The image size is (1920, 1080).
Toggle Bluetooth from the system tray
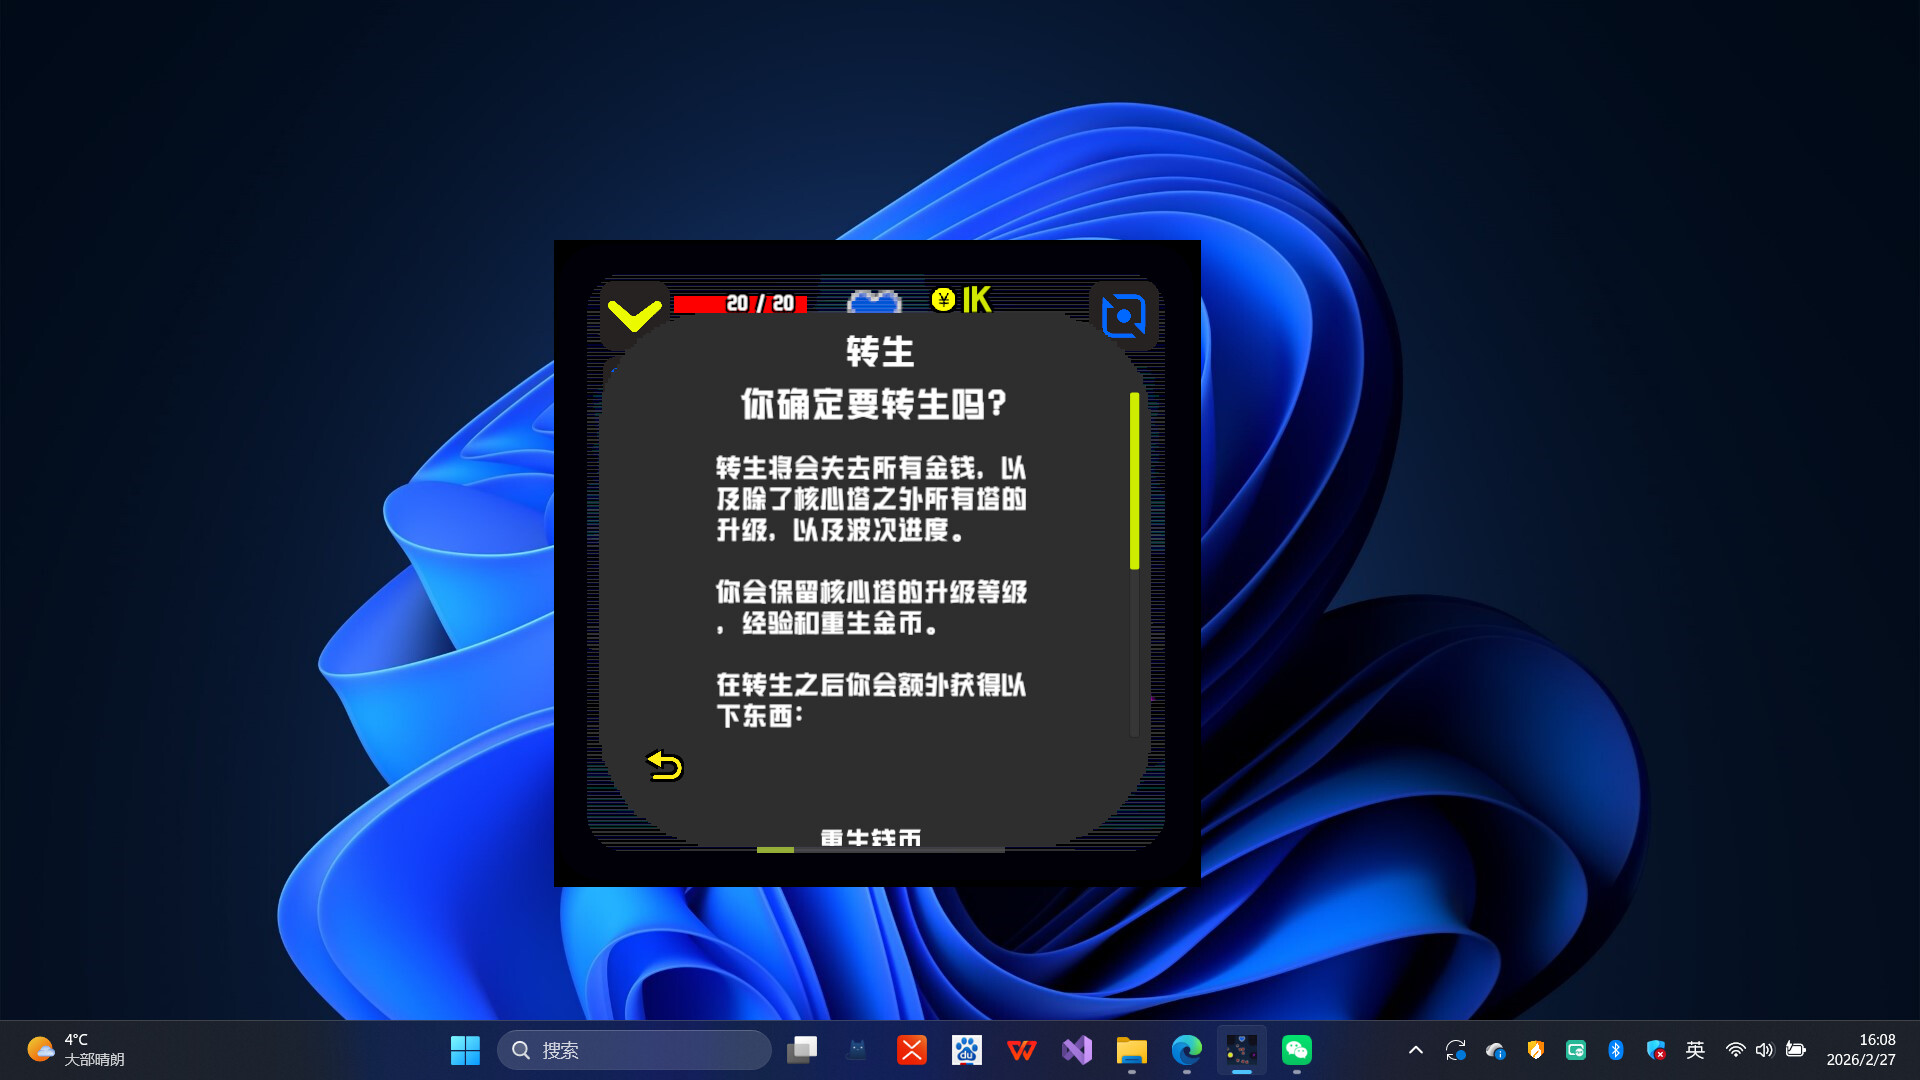(1616, 1050)
